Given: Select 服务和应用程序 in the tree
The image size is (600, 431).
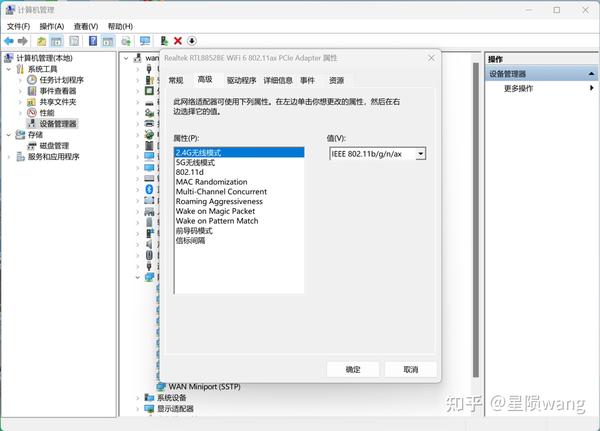Looking at the screenshot, I should 54,157.
